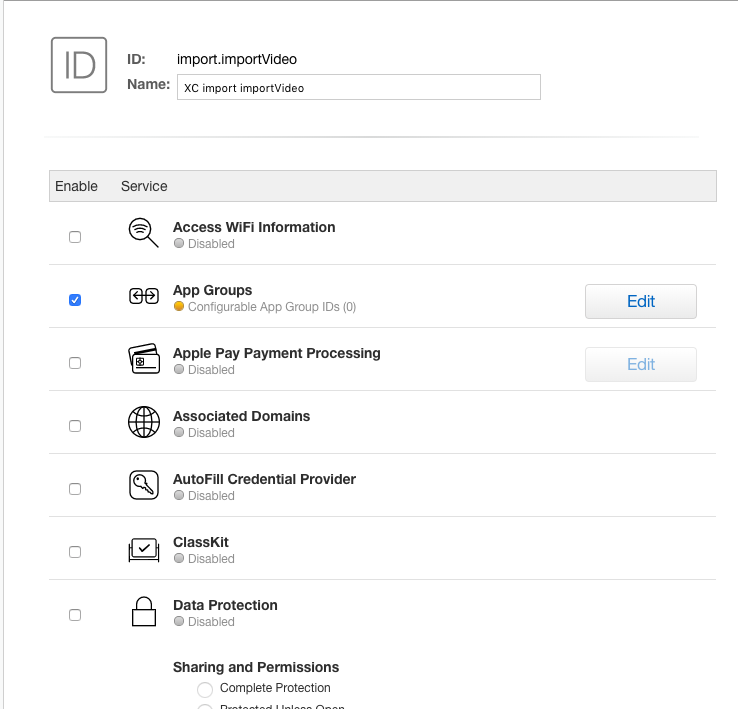This screenshot has width=738, height=709.
Task: Enable the Access WiFi Information checkbox
Action: [x=75, y=237]
